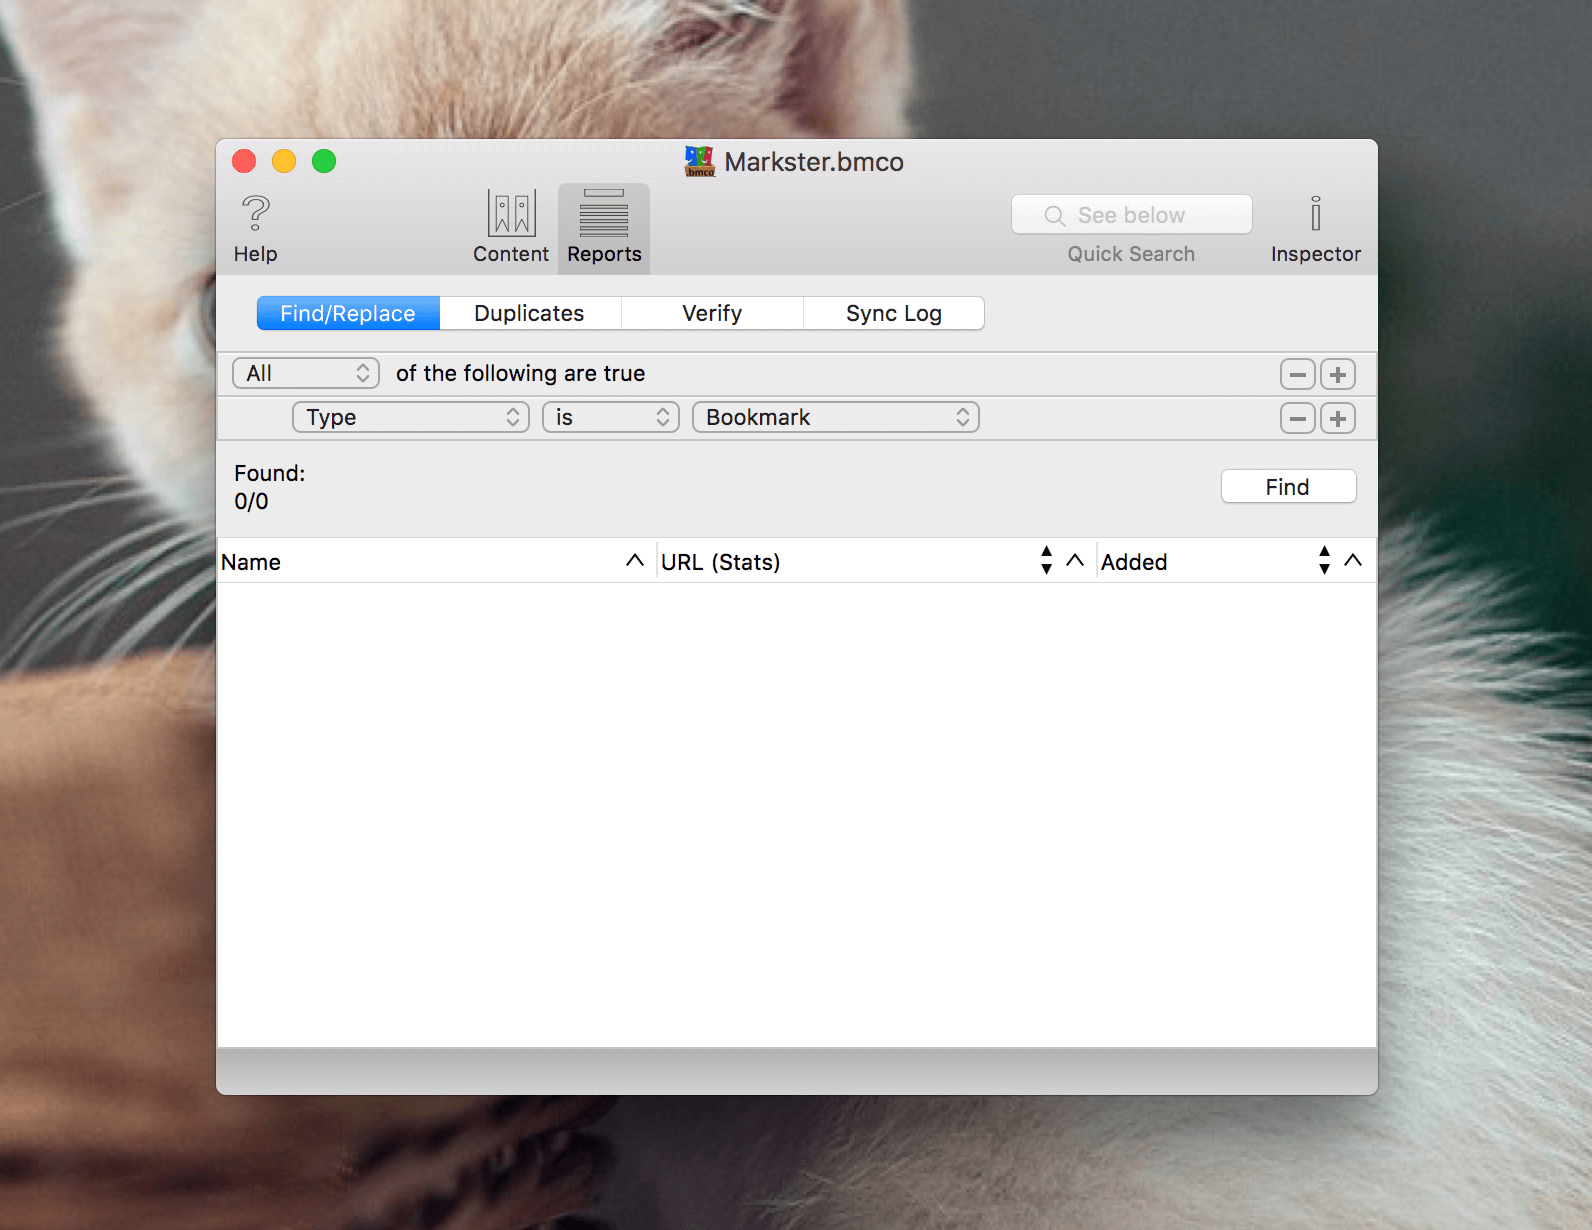Focus the Quick Search field
This screenshot has height=1230, width=1592.
point(1131,215)
